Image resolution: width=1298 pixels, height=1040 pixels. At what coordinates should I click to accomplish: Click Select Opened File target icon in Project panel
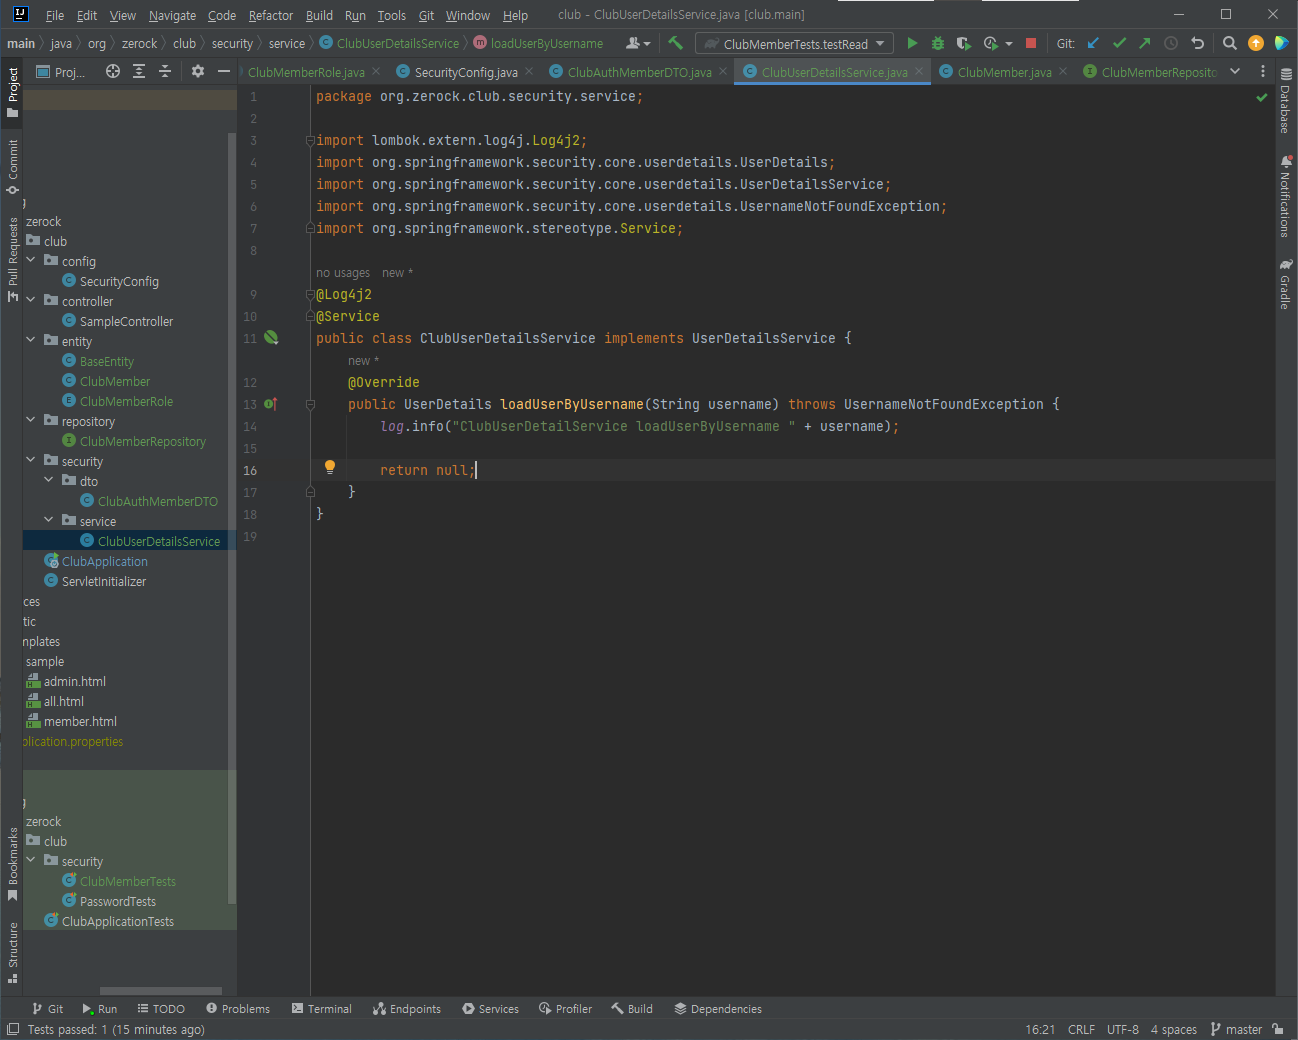coord(113,71)
